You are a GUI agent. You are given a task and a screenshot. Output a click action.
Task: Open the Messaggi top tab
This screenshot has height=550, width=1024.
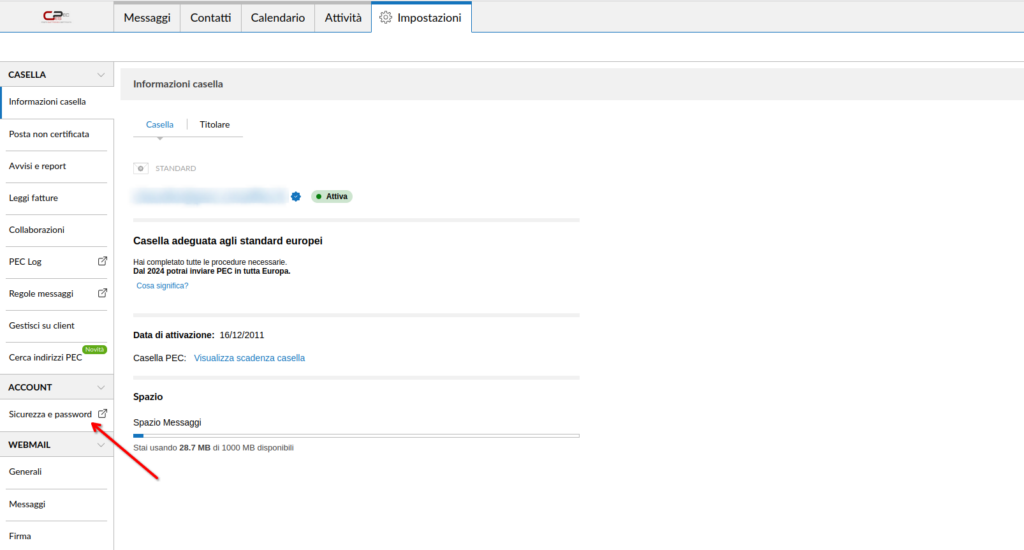pyautogui.click(x=147, y=18)
